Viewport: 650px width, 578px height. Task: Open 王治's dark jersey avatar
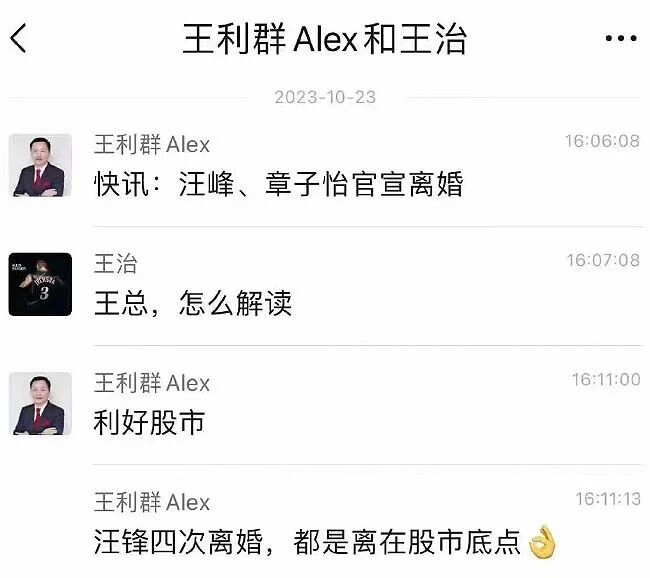pyautogui.click(x=40, y=284)
